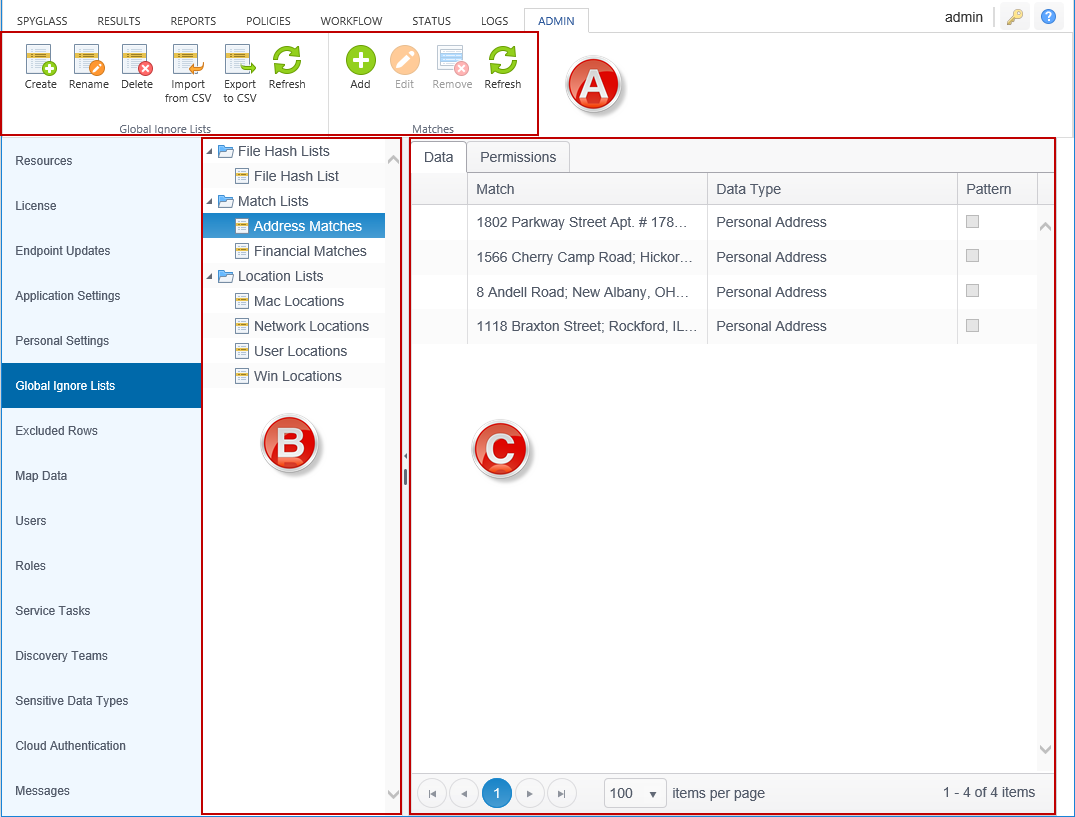
Task: Select Financial Matches list
Action: click(309, 251)
